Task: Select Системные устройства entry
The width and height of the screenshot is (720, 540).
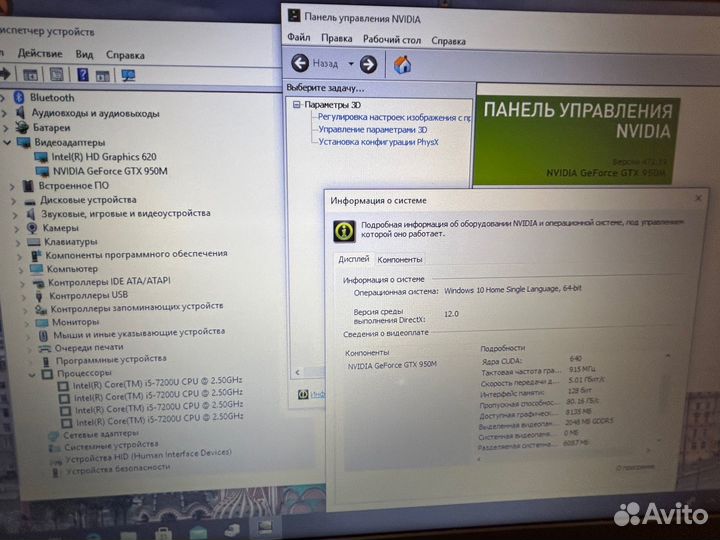Action: click(111, 445)
